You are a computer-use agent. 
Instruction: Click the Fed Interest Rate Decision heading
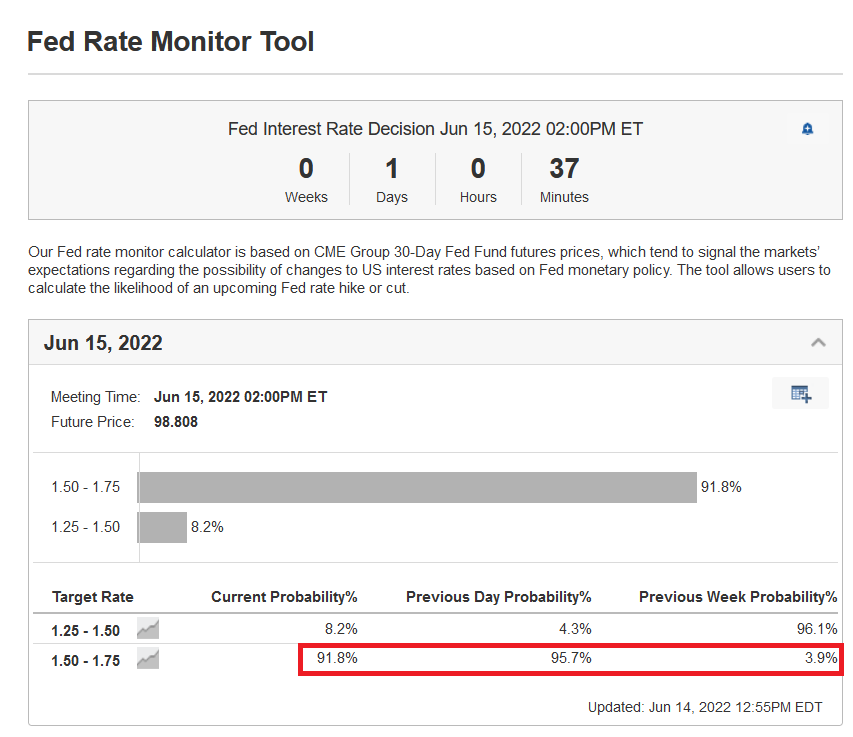pyautogui.click(x=435, y=129)
